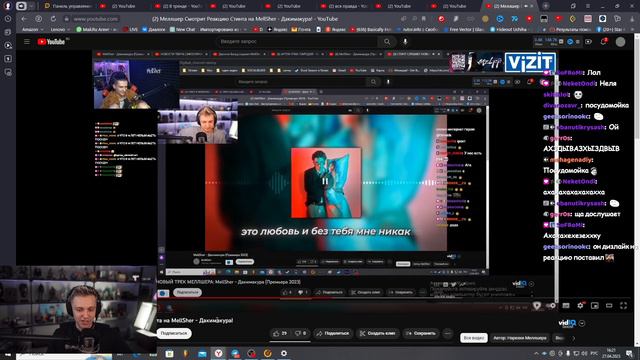Screen dimensions: 640x360
Task: Mute the active Меллшер tab's audio icon
Action: coord(526,6)
